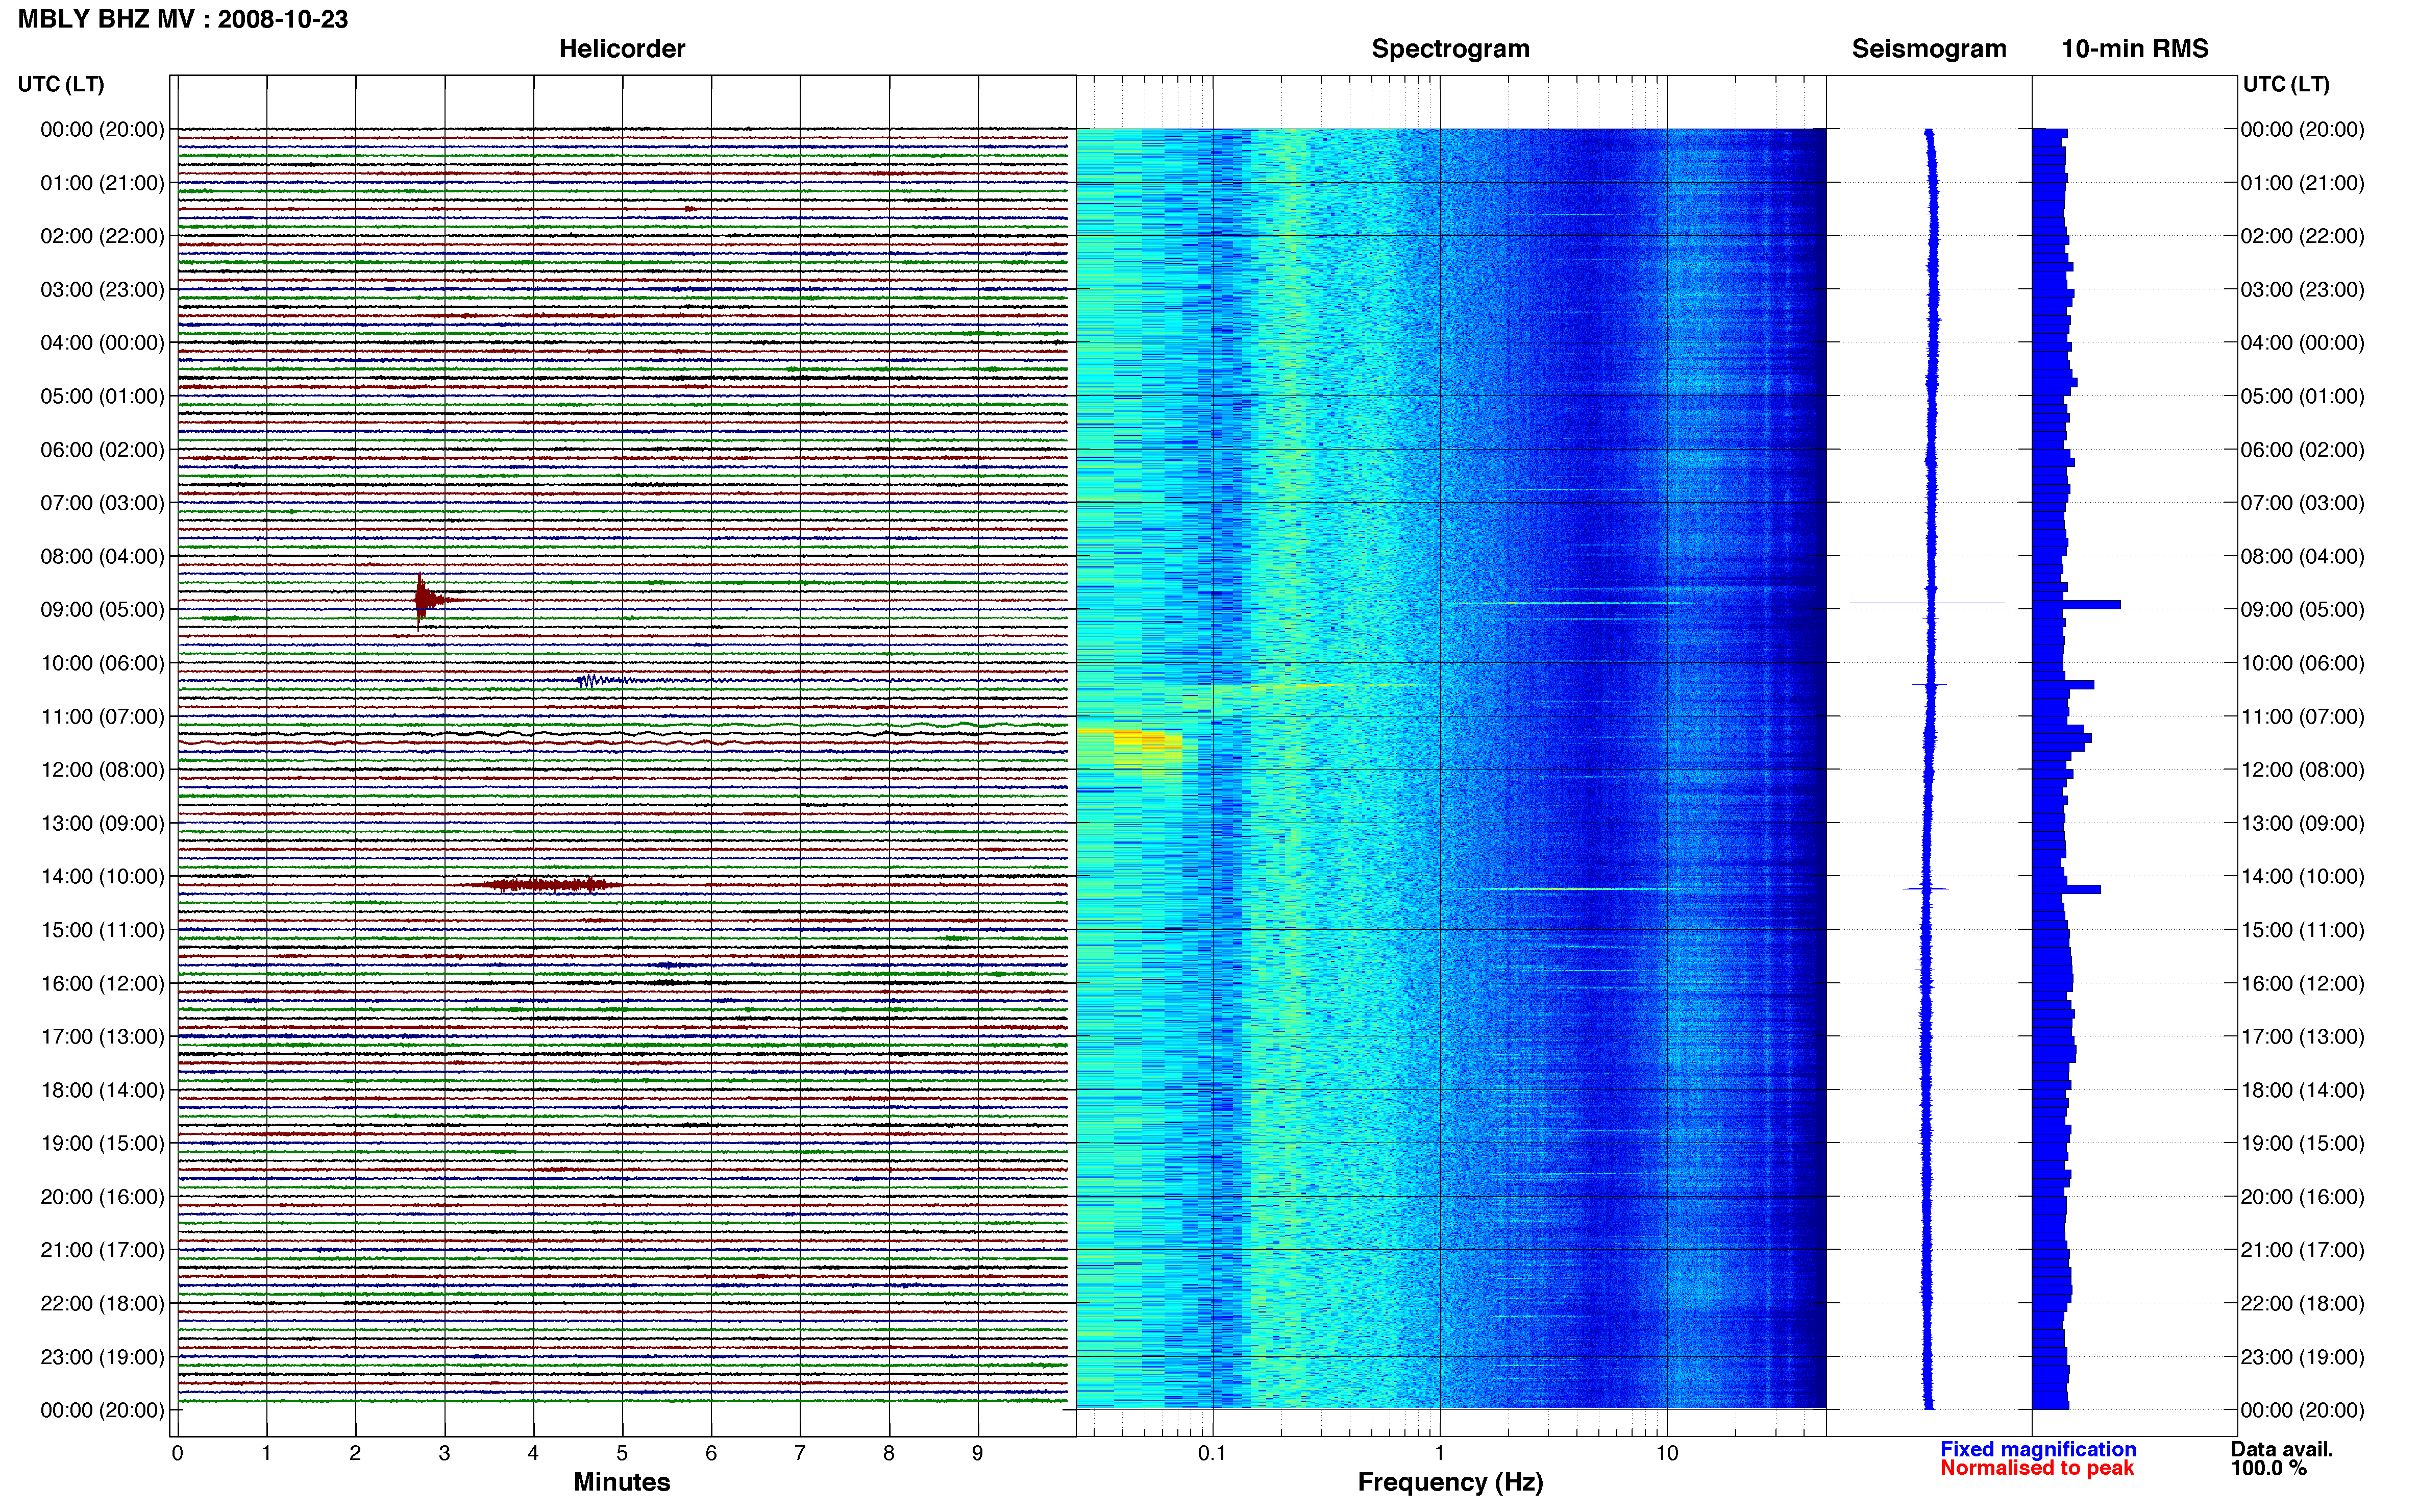Click the 'Data avail.' label
Viewport: 2419px width, 1512px height.
[x=2281, y=1449]
